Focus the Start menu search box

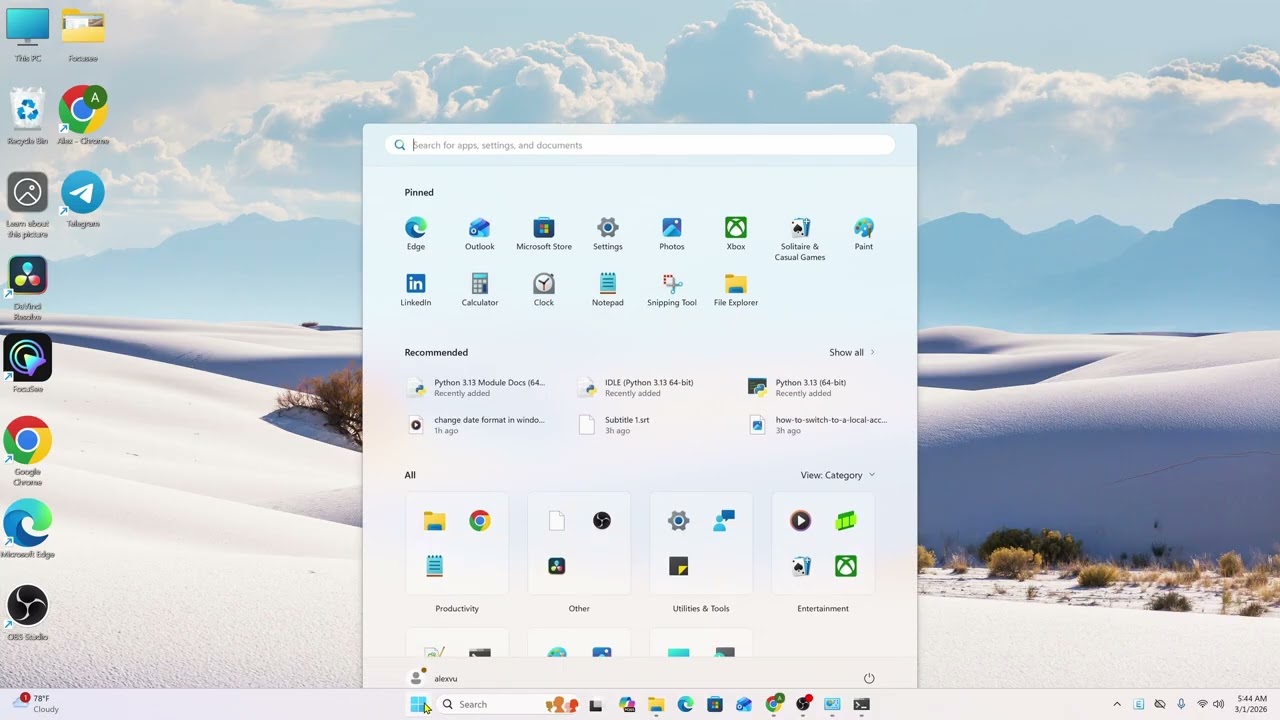point(640,145)
